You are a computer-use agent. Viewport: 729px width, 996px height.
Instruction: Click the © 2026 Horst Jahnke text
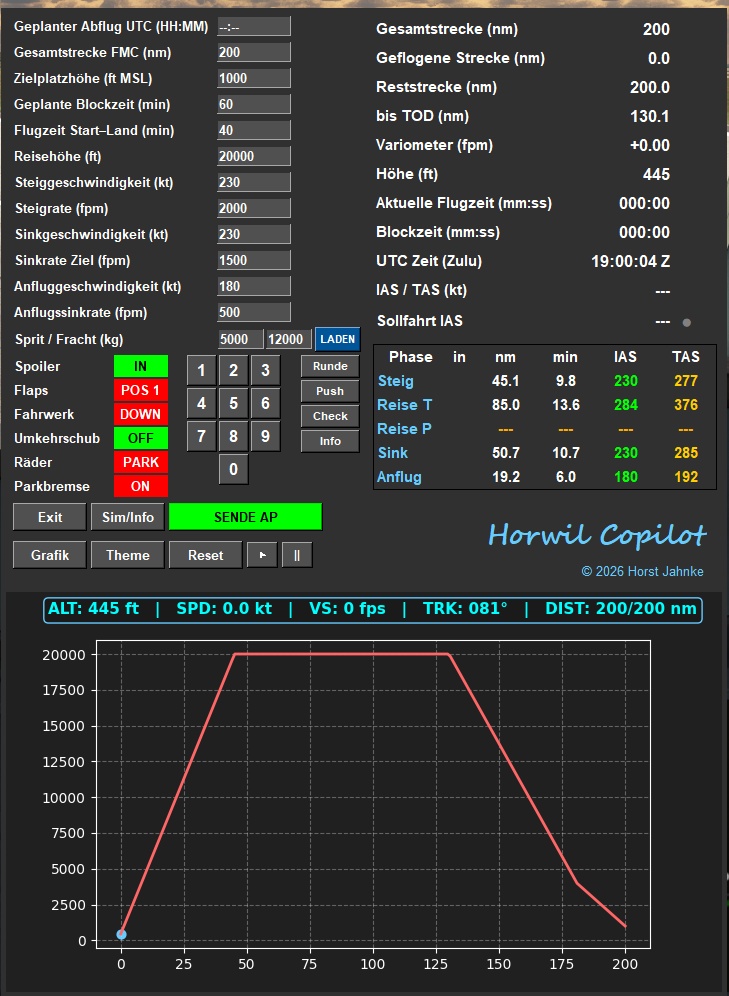(643, 572)
